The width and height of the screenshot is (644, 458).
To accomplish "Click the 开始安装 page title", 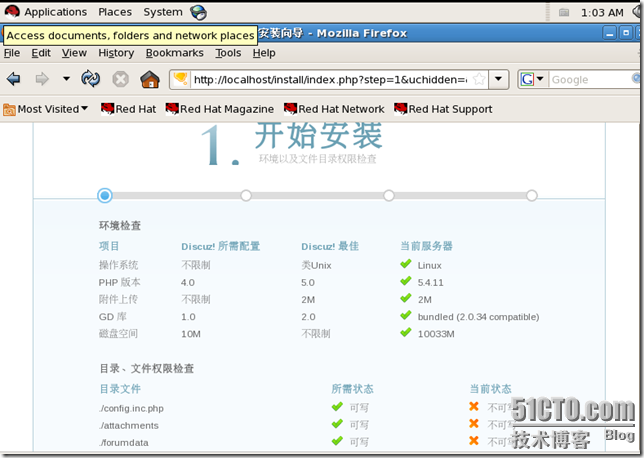I will click(x=319, y=136).
